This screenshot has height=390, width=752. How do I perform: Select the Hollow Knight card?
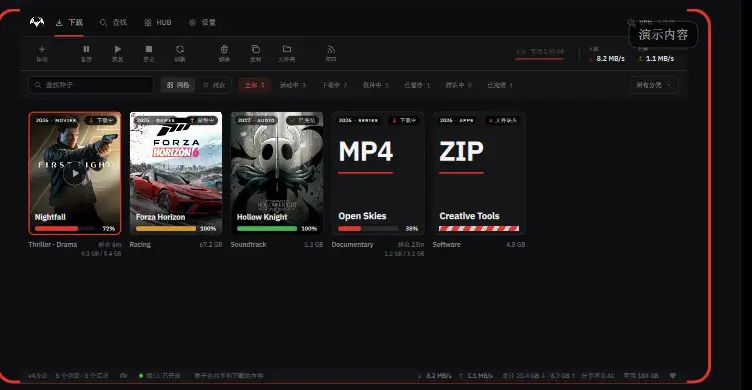pyautogui.click(x=277, y=174)
